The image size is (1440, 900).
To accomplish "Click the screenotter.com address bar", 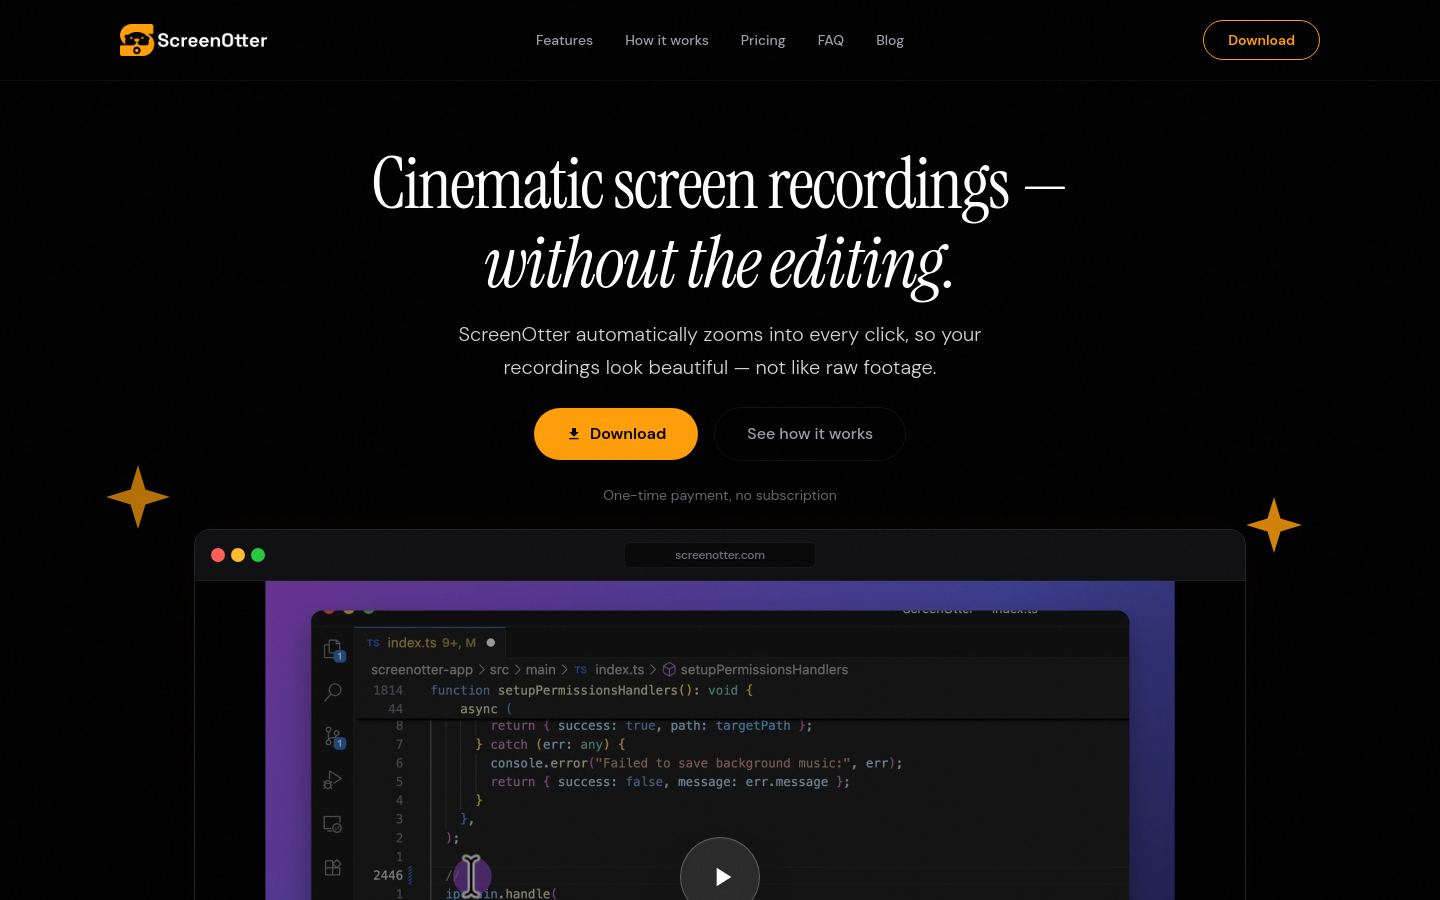I will (720, 555).
